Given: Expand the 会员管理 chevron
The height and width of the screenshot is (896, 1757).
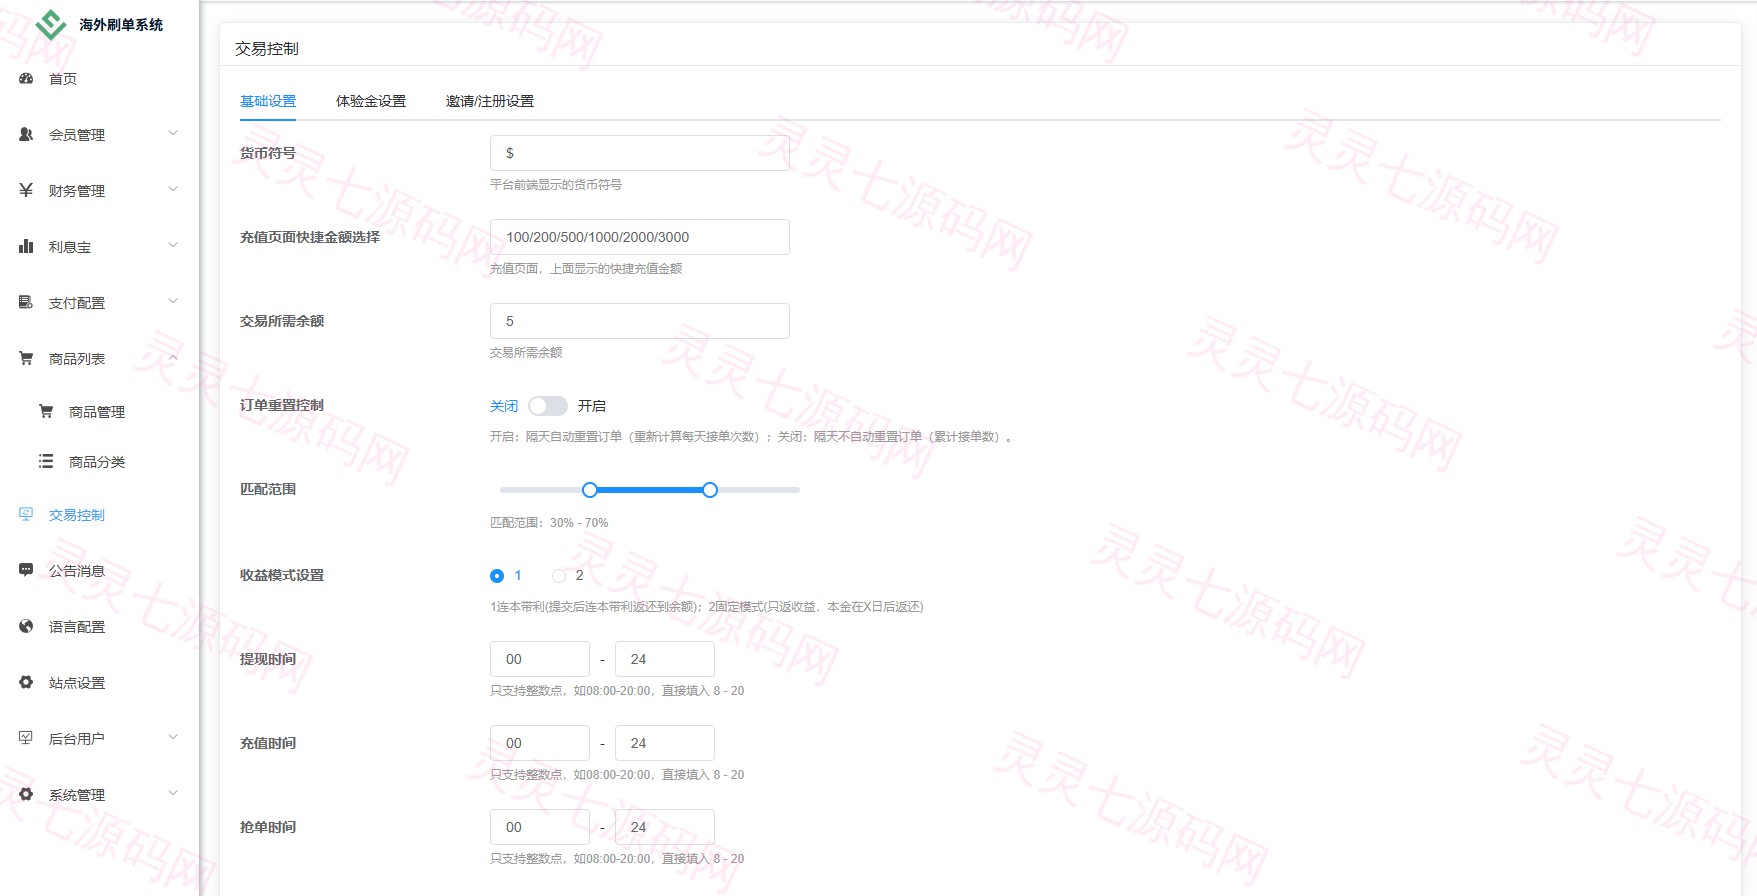Looking at the screenshot, I should pyautogui.click(x=173, y=133).
